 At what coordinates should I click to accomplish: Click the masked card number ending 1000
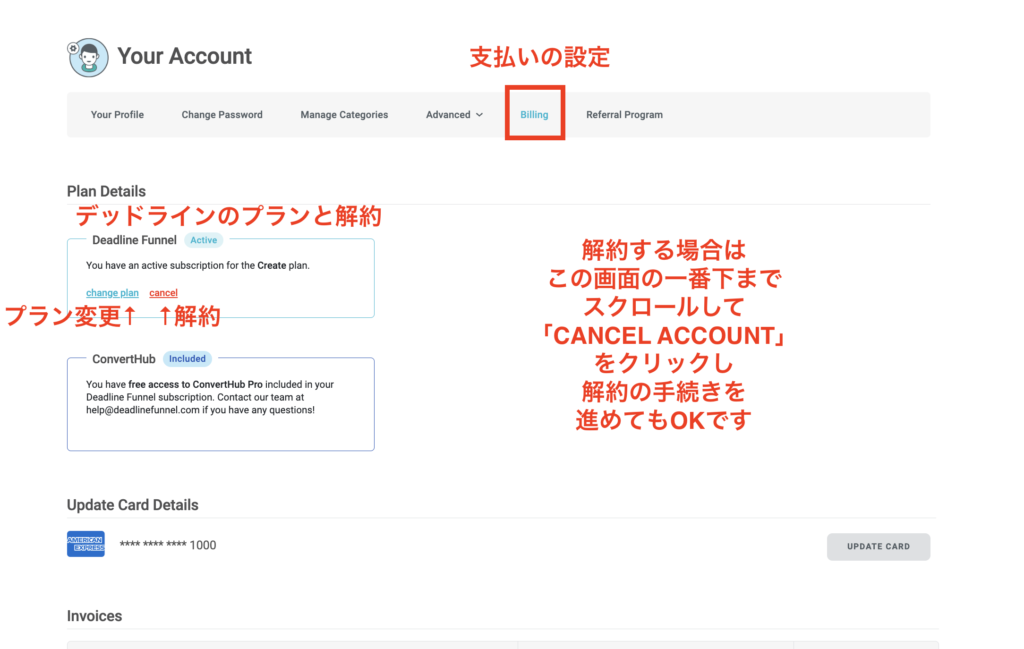[168, 545]
